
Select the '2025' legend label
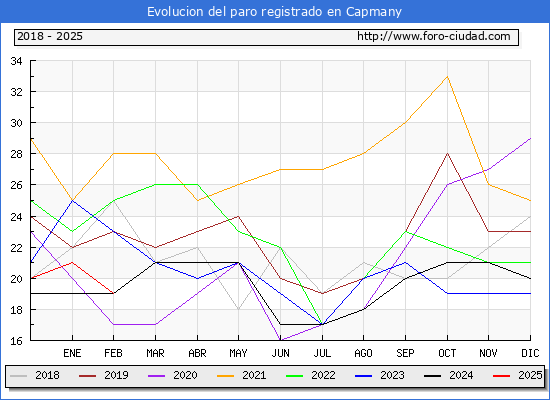pos(530,375)
